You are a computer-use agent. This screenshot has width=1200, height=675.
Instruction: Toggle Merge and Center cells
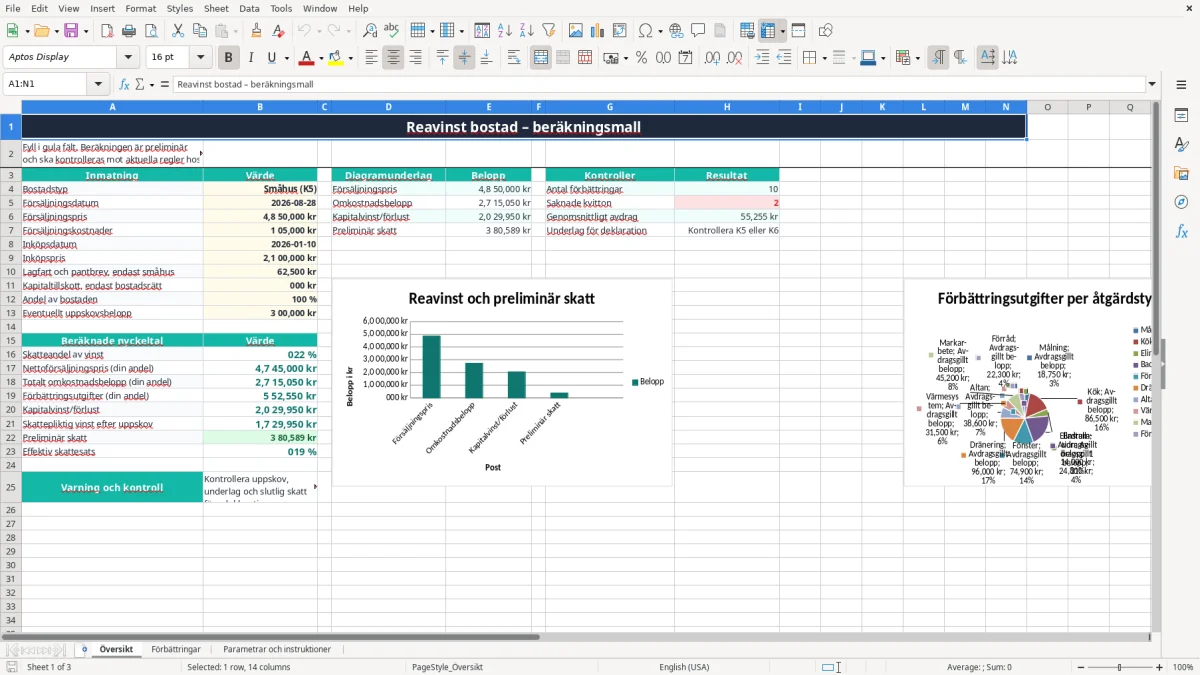point(541,58)
